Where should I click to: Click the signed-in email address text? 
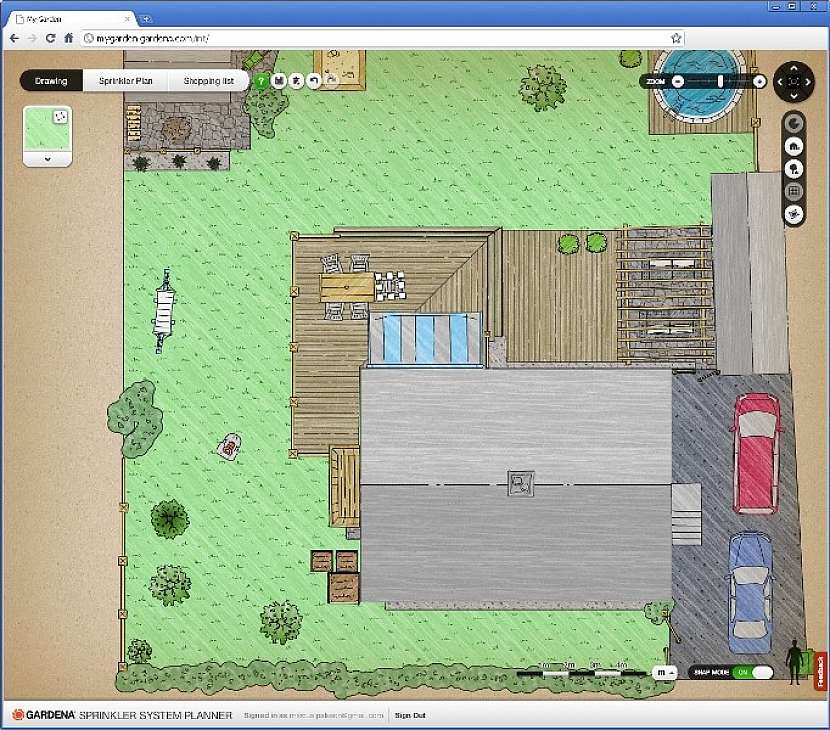[x=337, y=715]
